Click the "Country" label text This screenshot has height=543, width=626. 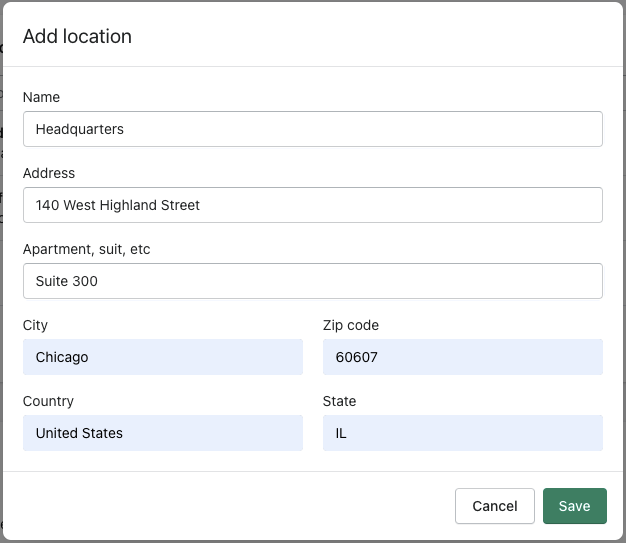pyautogui.click(x=48, y=401)
